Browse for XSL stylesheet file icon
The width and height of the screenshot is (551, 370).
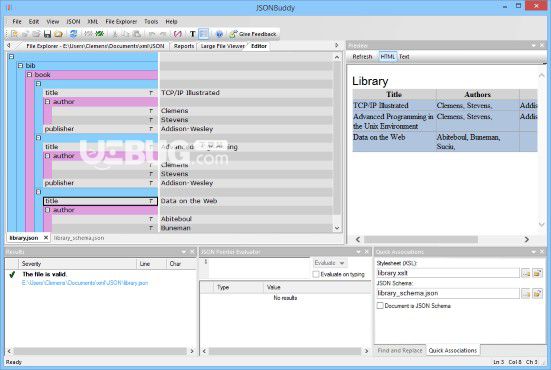526,273
